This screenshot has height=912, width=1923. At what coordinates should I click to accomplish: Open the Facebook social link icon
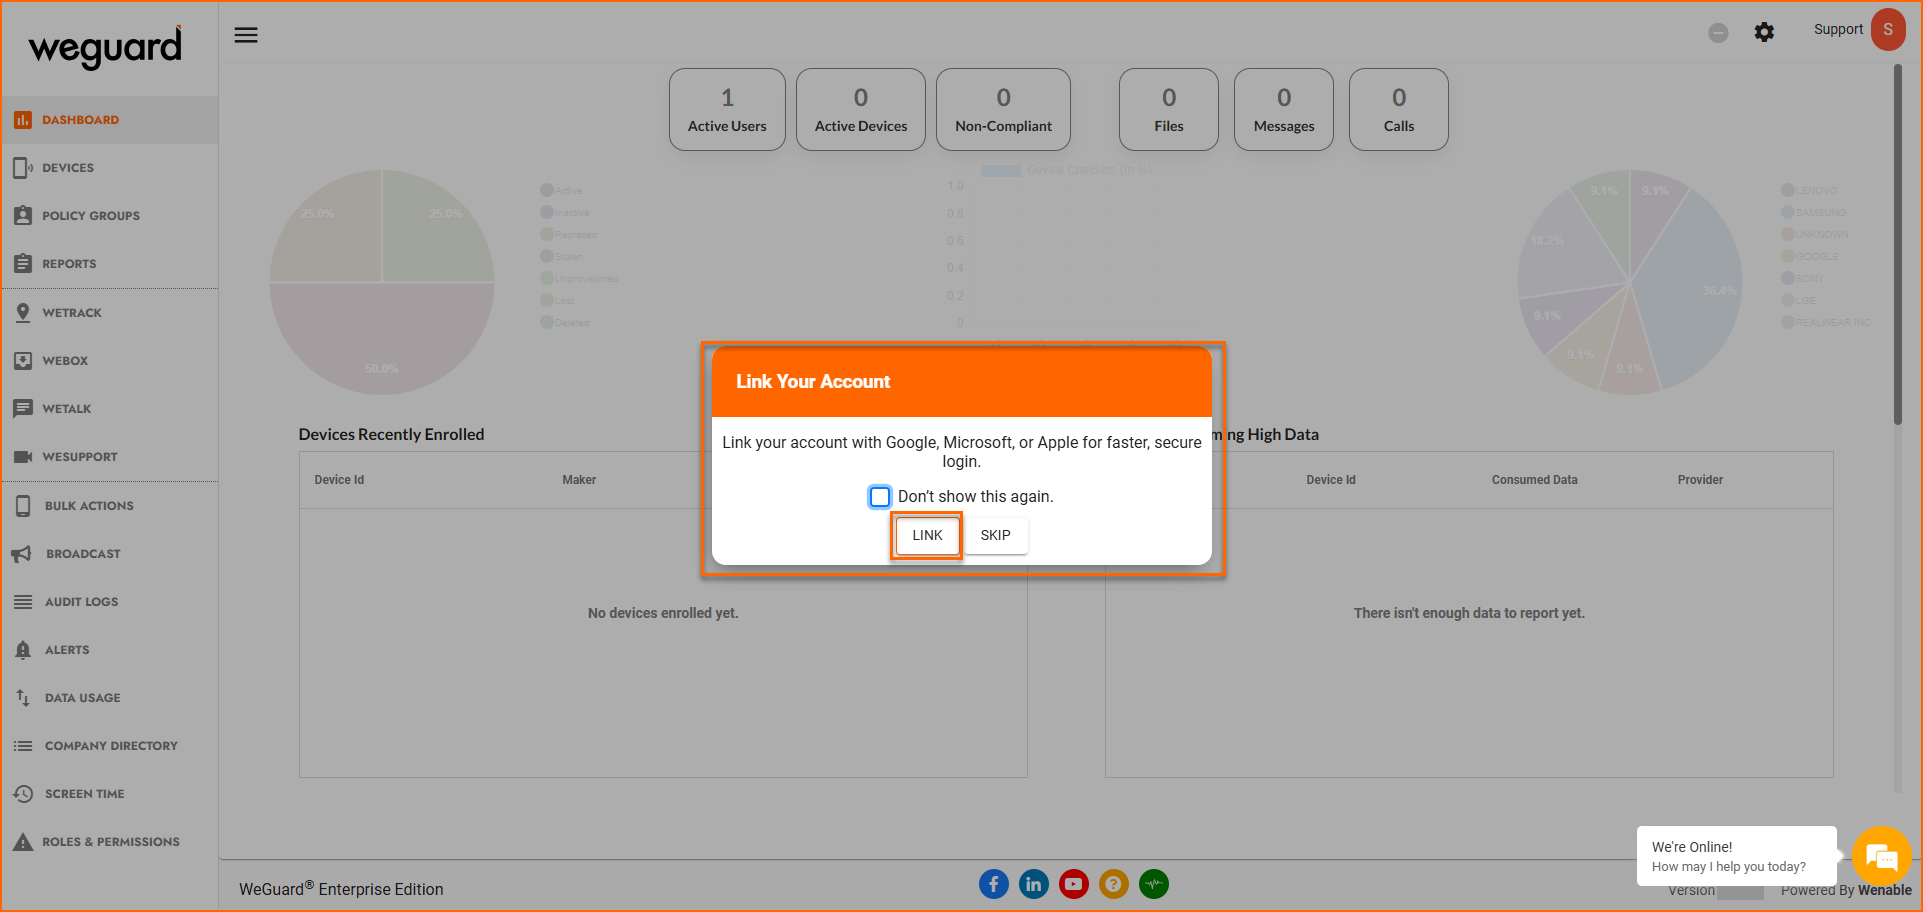[x=993, y=884]
